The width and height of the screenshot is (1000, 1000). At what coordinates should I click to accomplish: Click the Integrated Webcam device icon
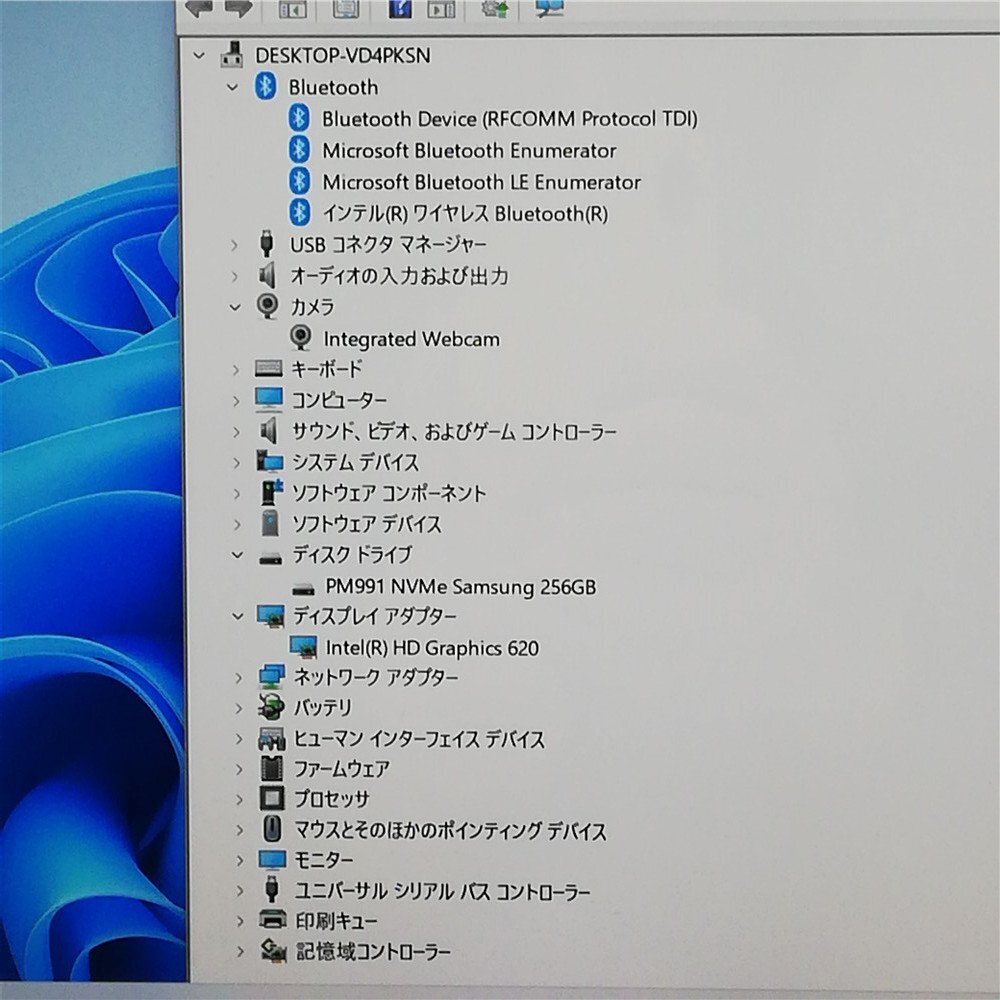[x=300, y=338]
